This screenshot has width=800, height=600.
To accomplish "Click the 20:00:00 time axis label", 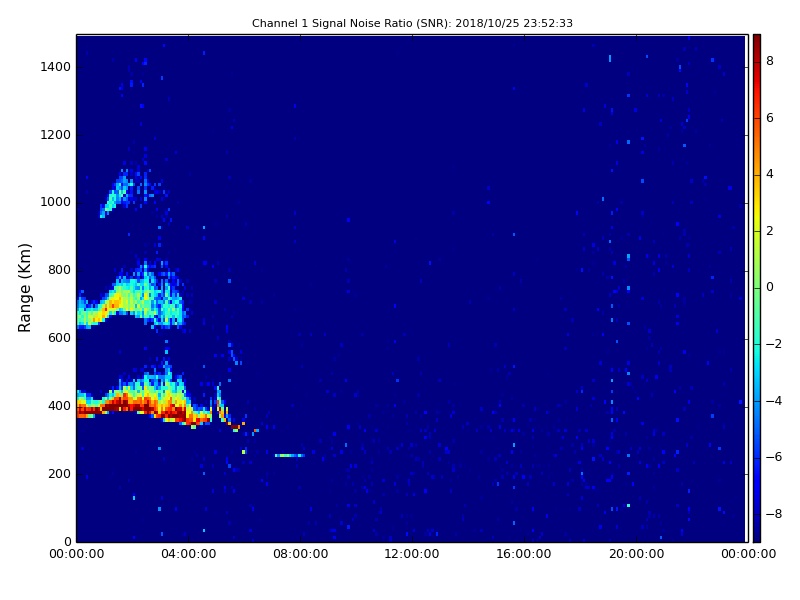I will (636, 554).
